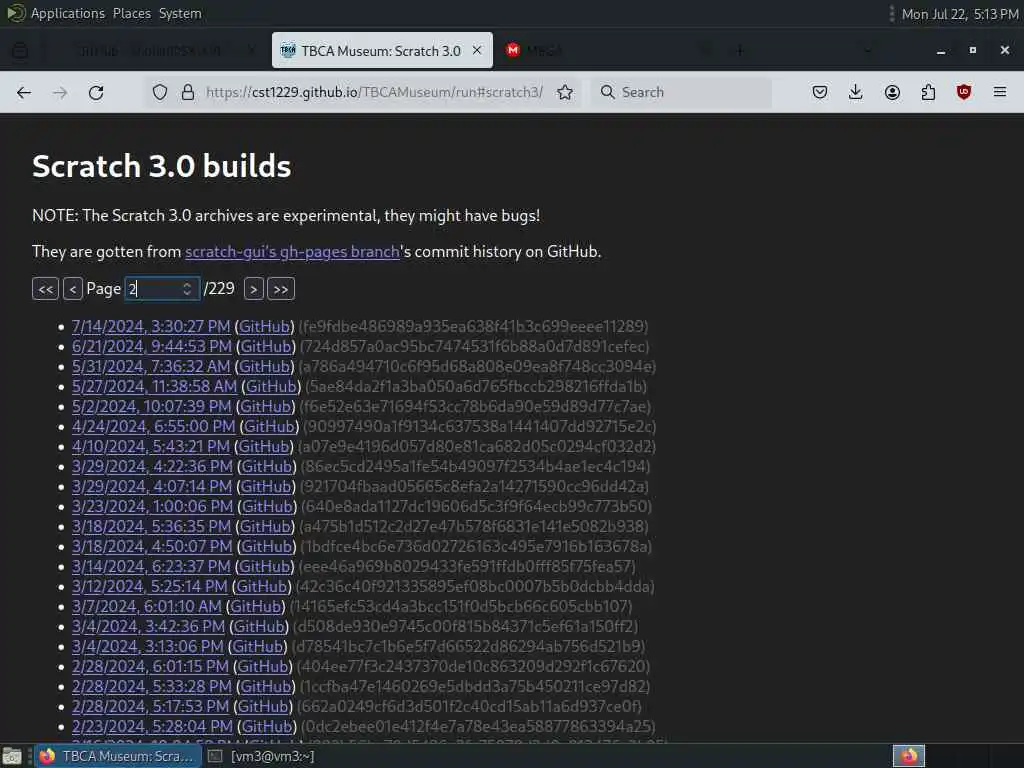This screenshot has width=1024, height=768.
Task: Open GitHub link for 3/18/2024, 4:50:07 PM
Action: point(266,547)
